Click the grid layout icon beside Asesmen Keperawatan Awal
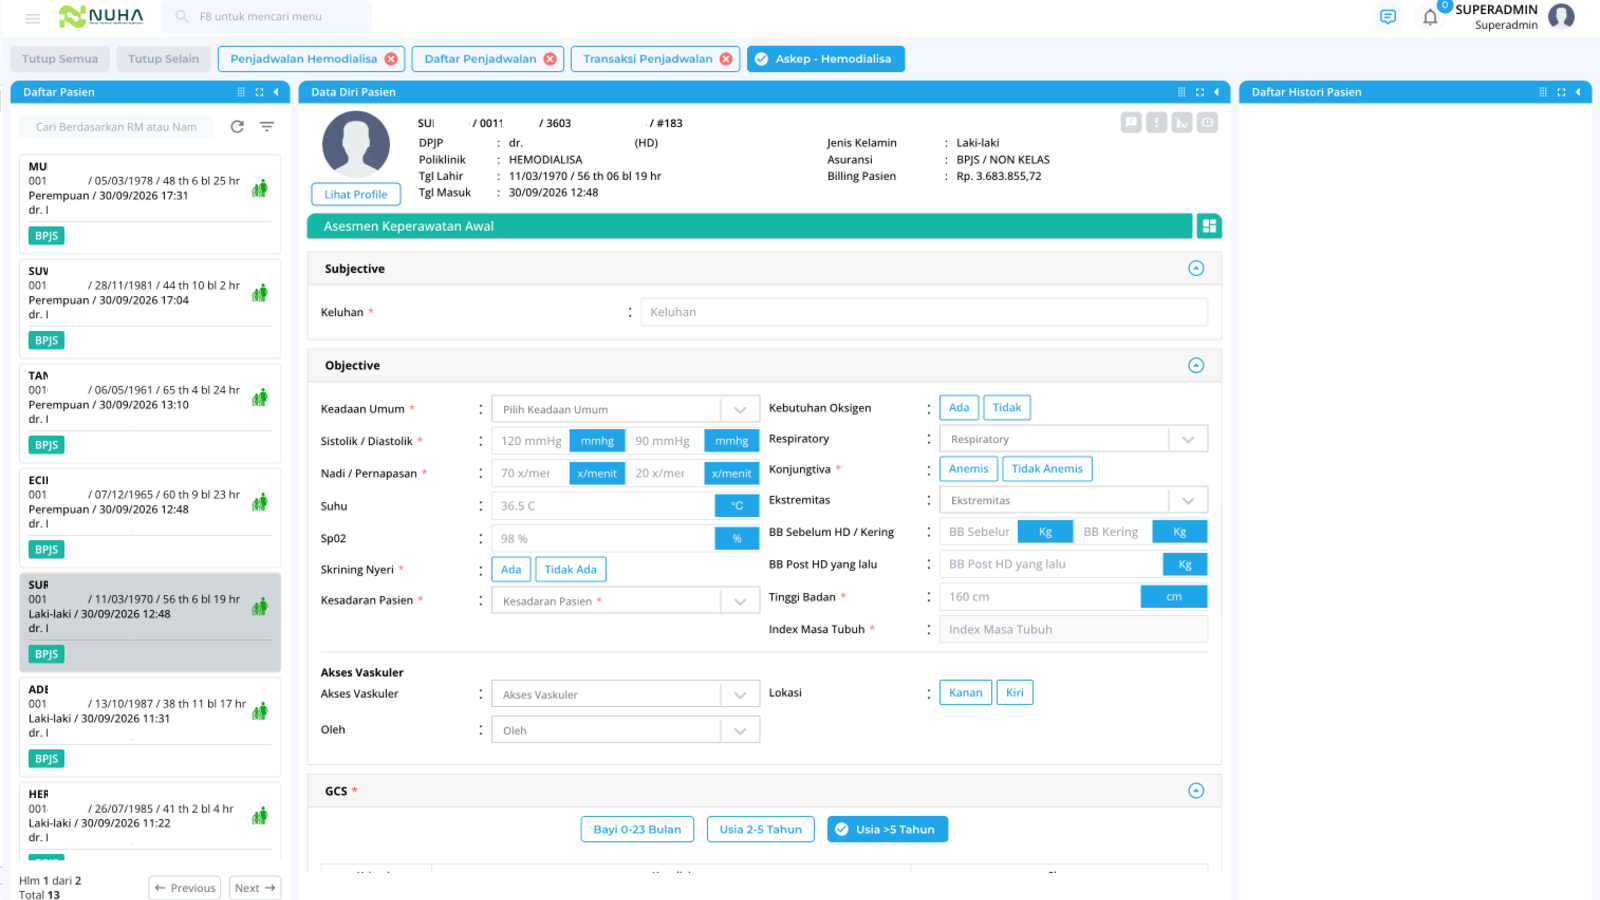 [1209, 226]
